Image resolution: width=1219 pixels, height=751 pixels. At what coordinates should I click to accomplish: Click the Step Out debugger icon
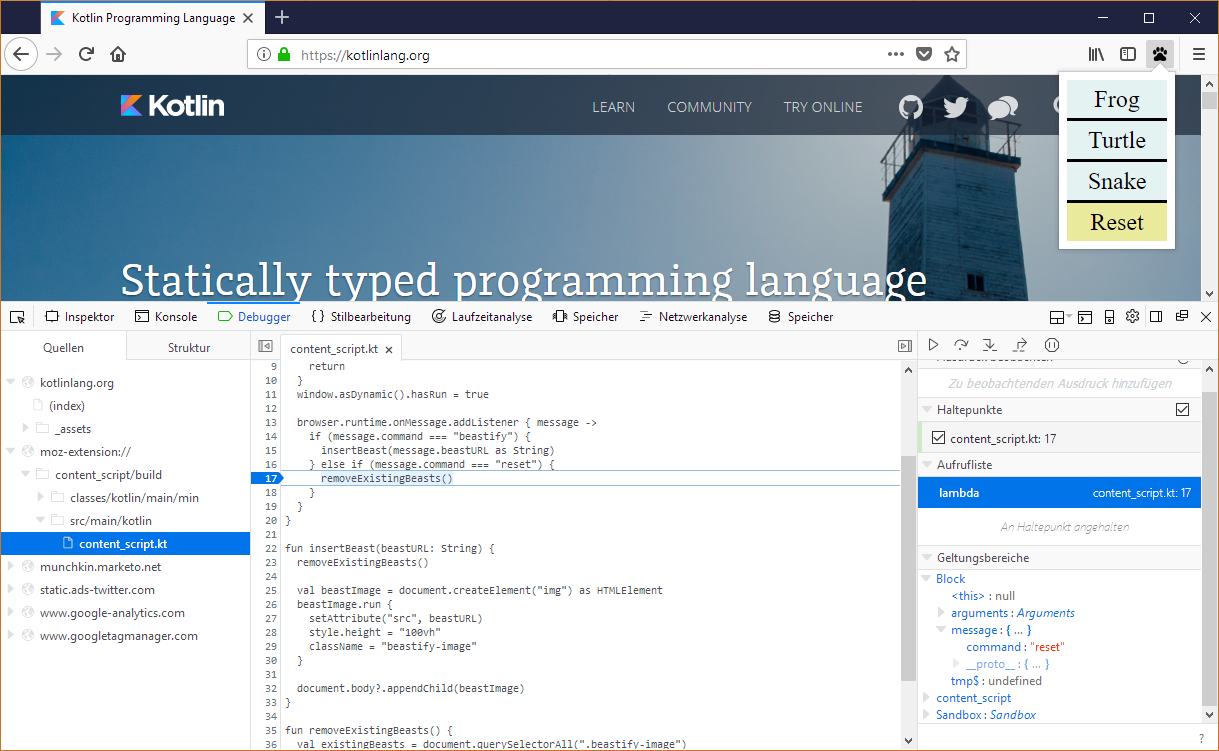pos(1020,345)
